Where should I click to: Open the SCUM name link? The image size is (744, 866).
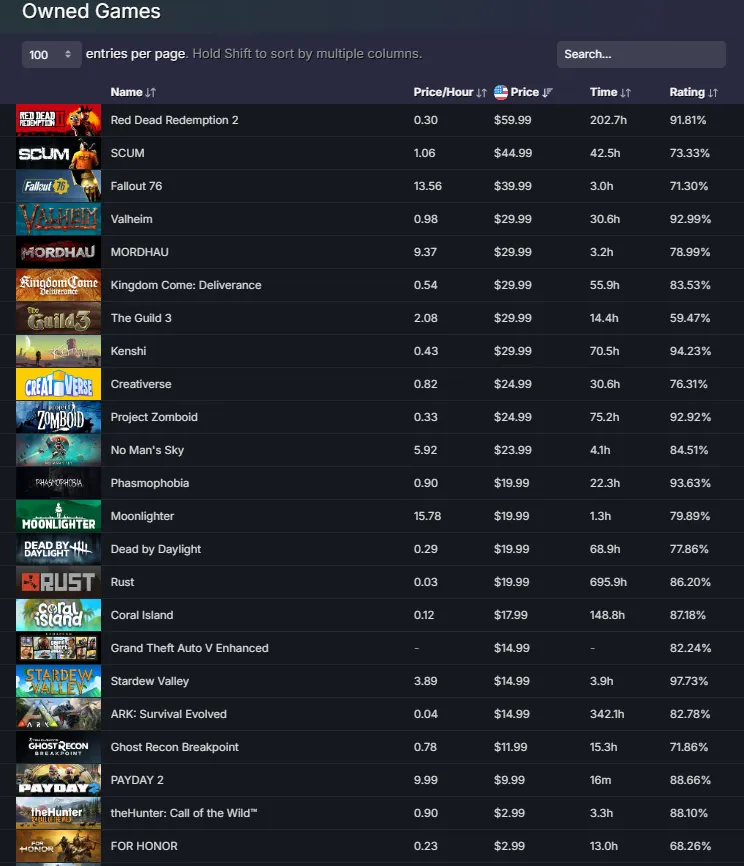click(128, 153)
